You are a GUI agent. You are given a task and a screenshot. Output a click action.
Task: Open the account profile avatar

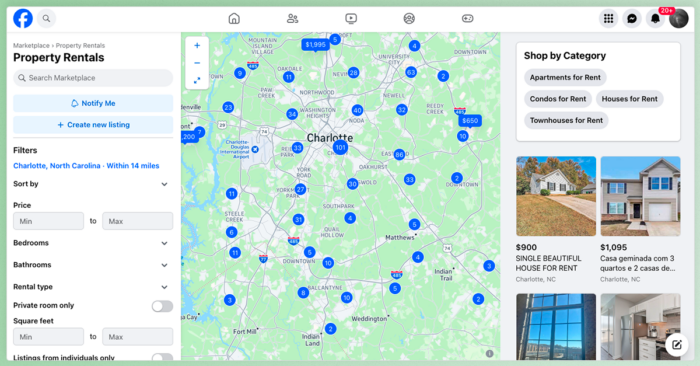point(678,19)
